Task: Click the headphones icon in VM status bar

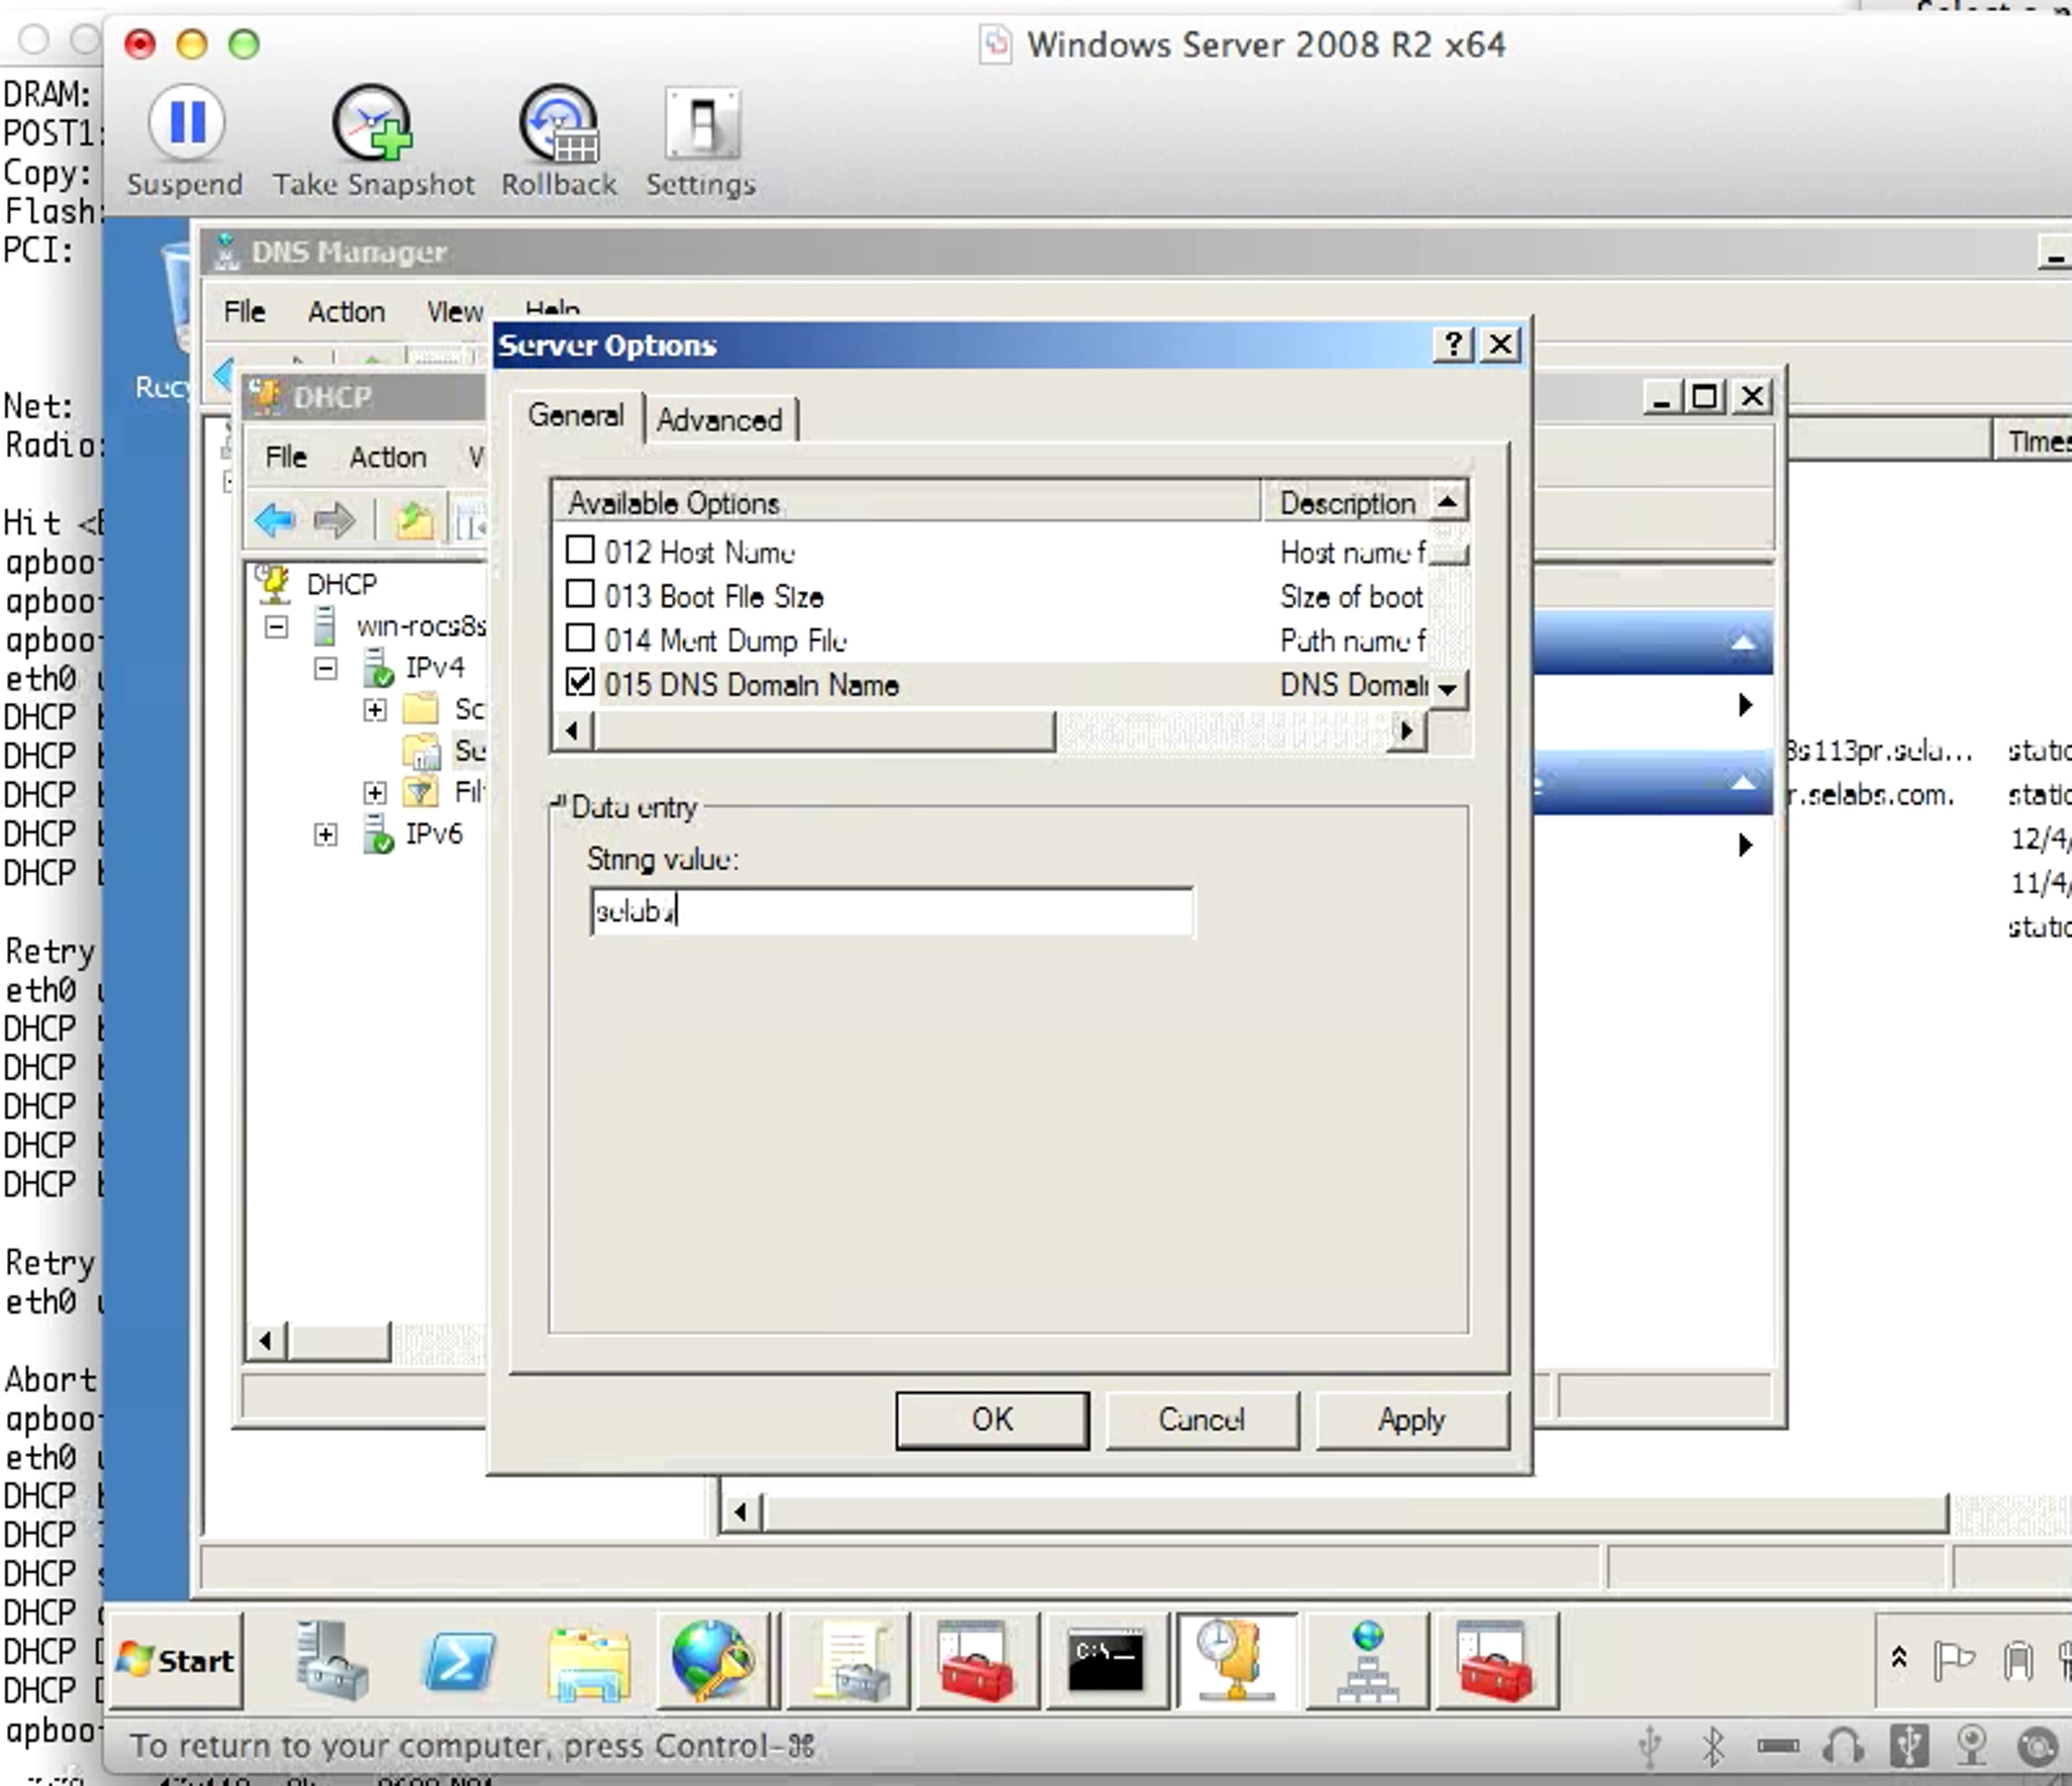Action: tap(1842, 1747)
